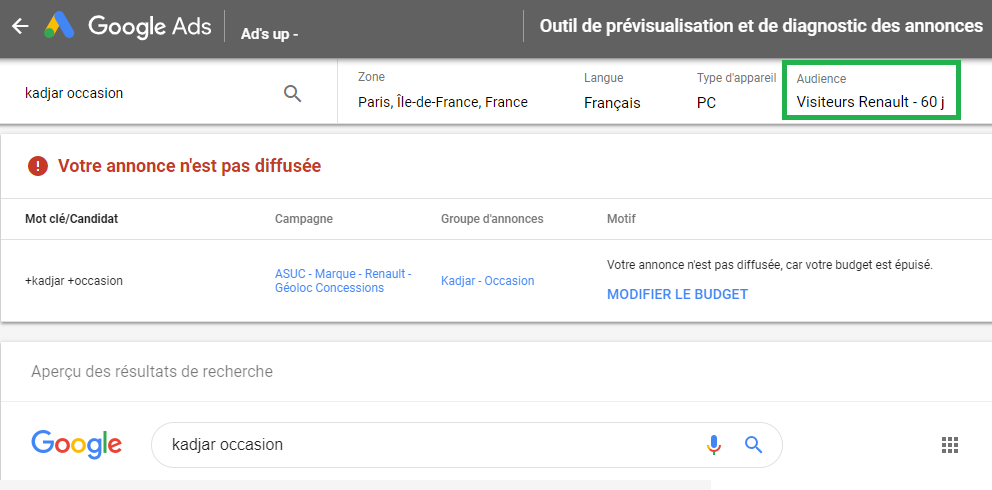Click the magnifier icon beside the keyword field
This screenshot has height=490, width=992.
(x=292, y=93)
